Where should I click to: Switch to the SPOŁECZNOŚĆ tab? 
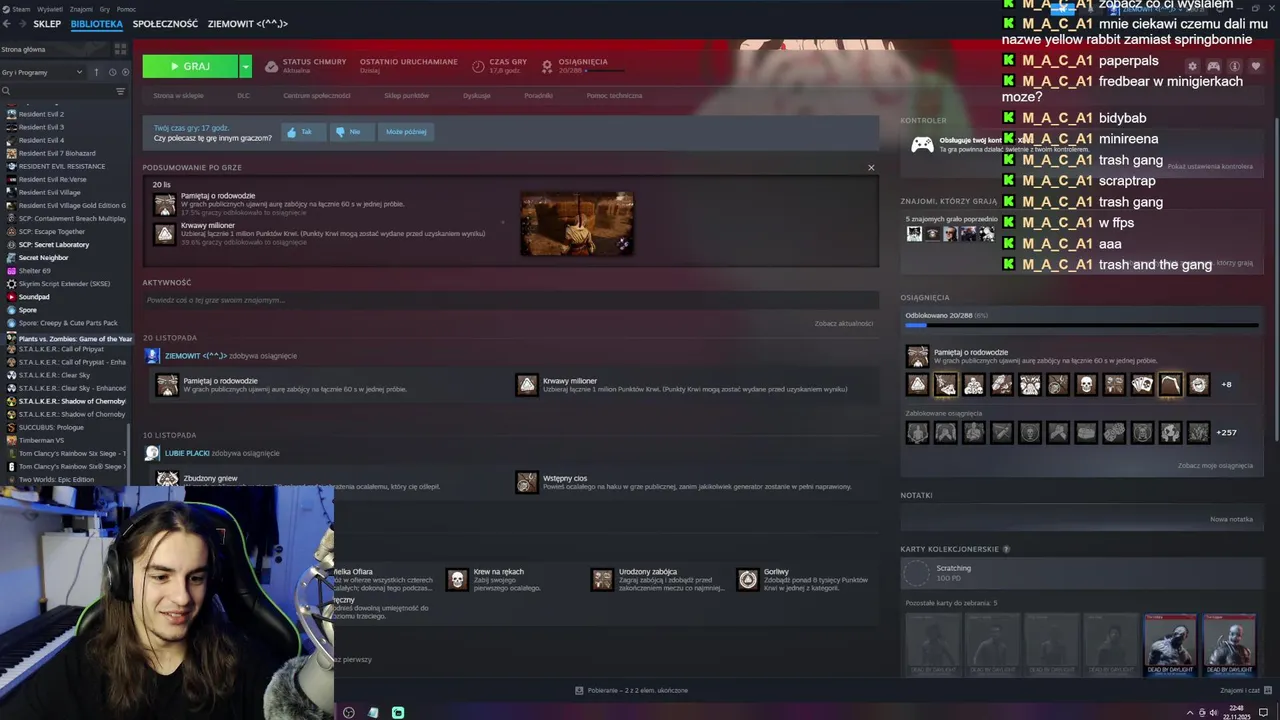165,23
